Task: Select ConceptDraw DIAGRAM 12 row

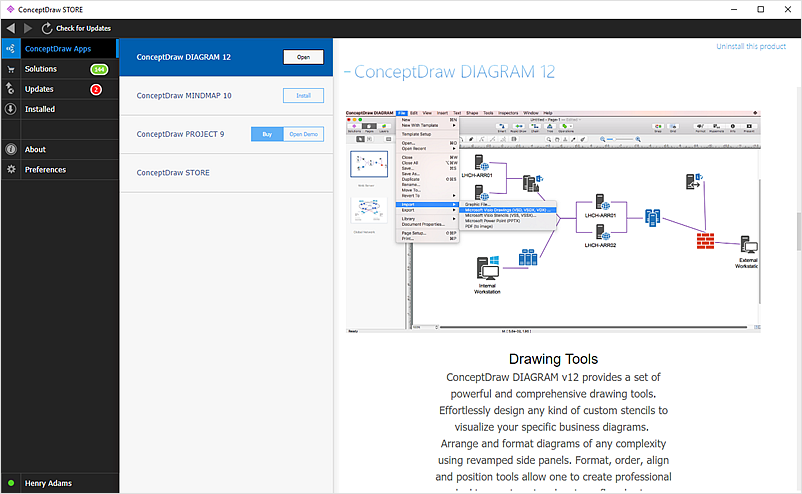Action: pos(226,57)
